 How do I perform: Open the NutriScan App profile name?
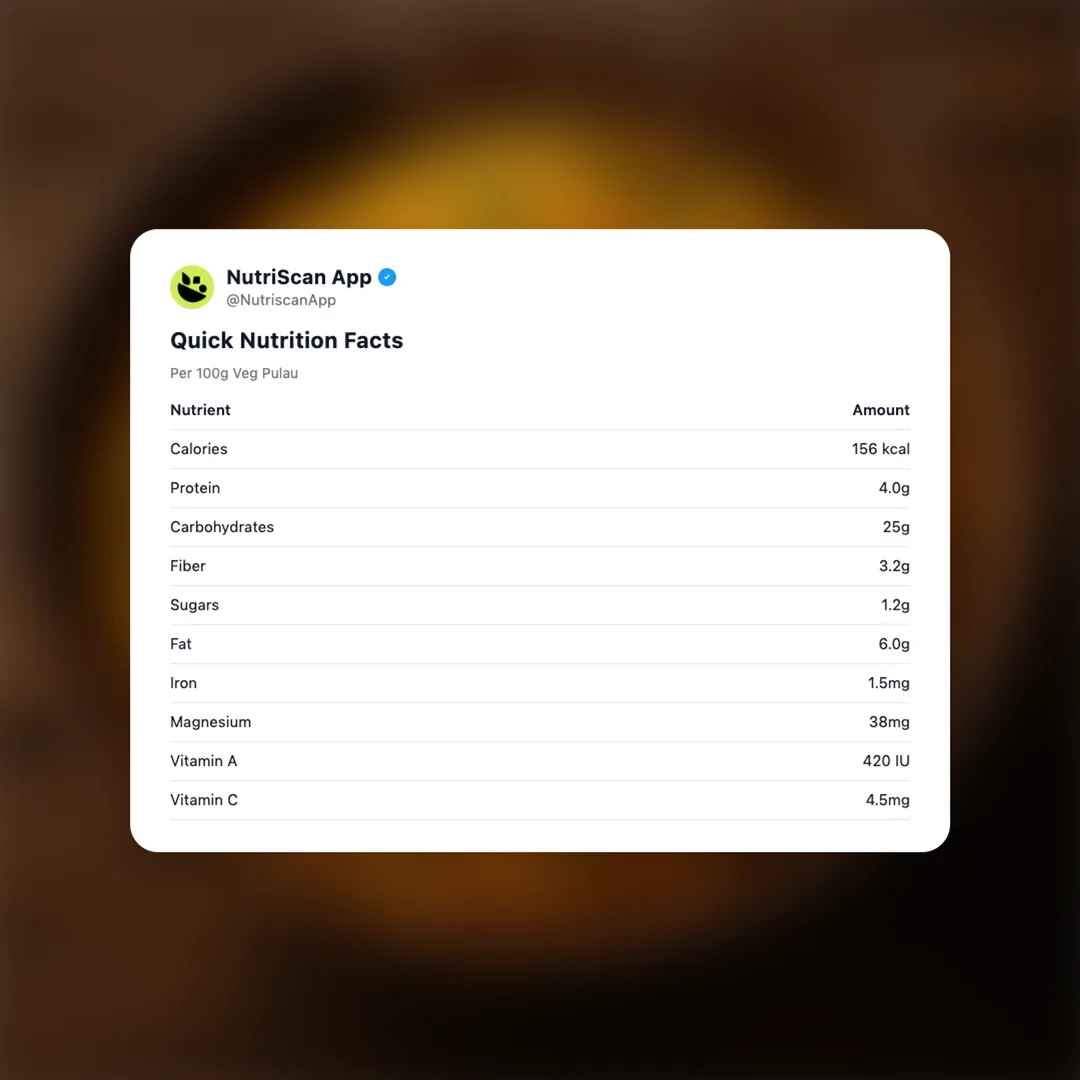[x=299, y=277]
